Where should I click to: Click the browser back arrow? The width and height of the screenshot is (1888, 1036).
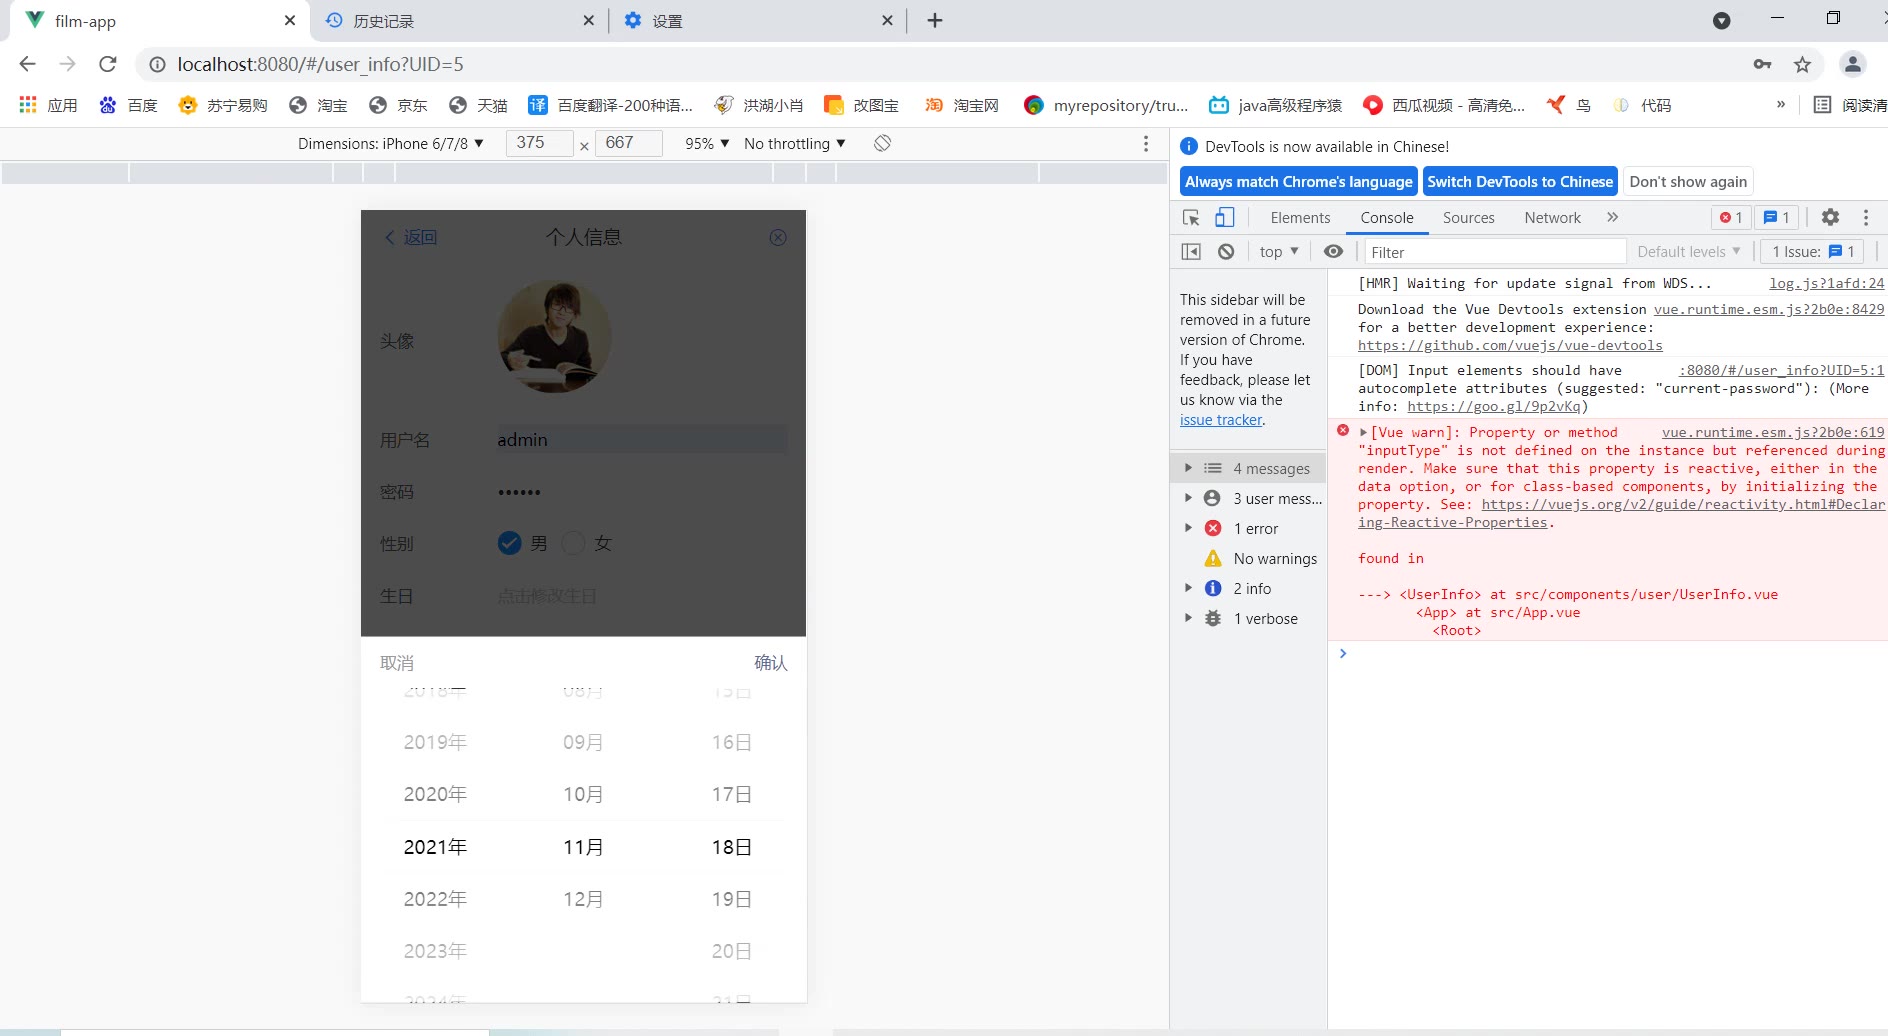tap(27, 64)
